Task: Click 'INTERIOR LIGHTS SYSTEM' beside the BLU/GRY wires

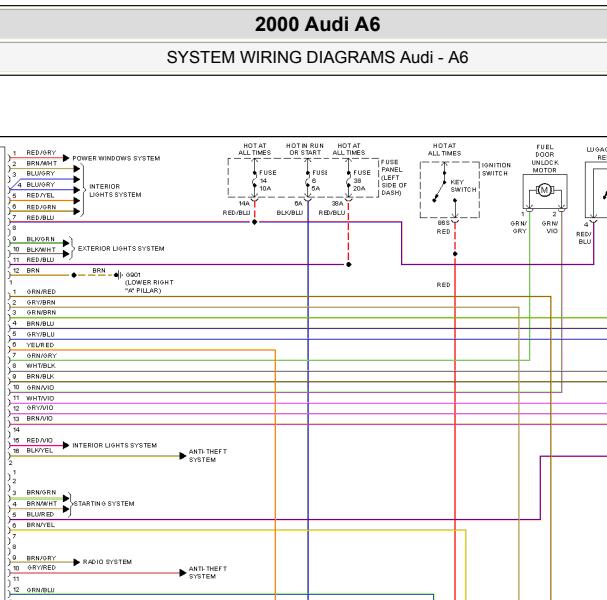Action: [x=115, y=190]
